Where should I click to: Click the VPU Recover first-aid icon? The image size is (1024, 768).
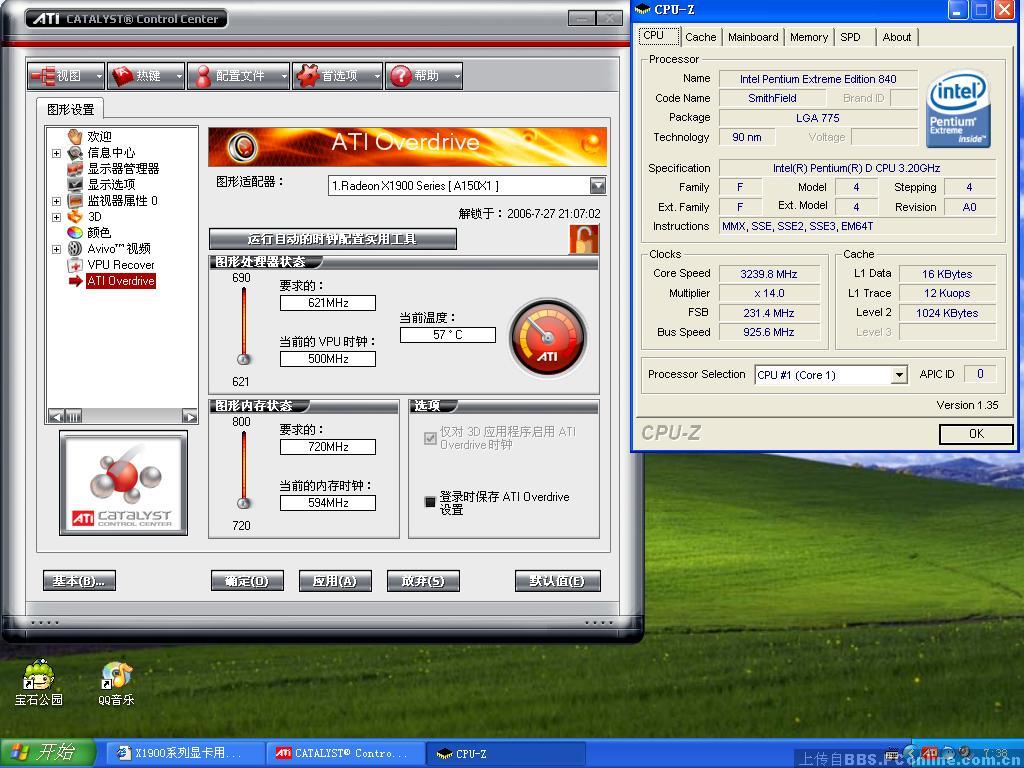click(x=75, y=265)
